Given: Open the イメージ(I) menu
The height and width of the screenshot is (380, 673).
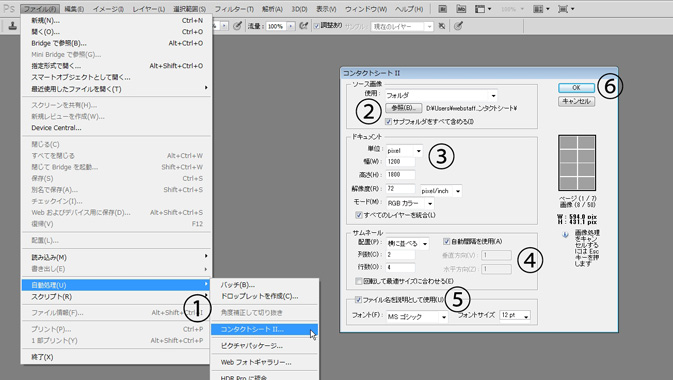Looking at the screenshot, I should point(108,9).
